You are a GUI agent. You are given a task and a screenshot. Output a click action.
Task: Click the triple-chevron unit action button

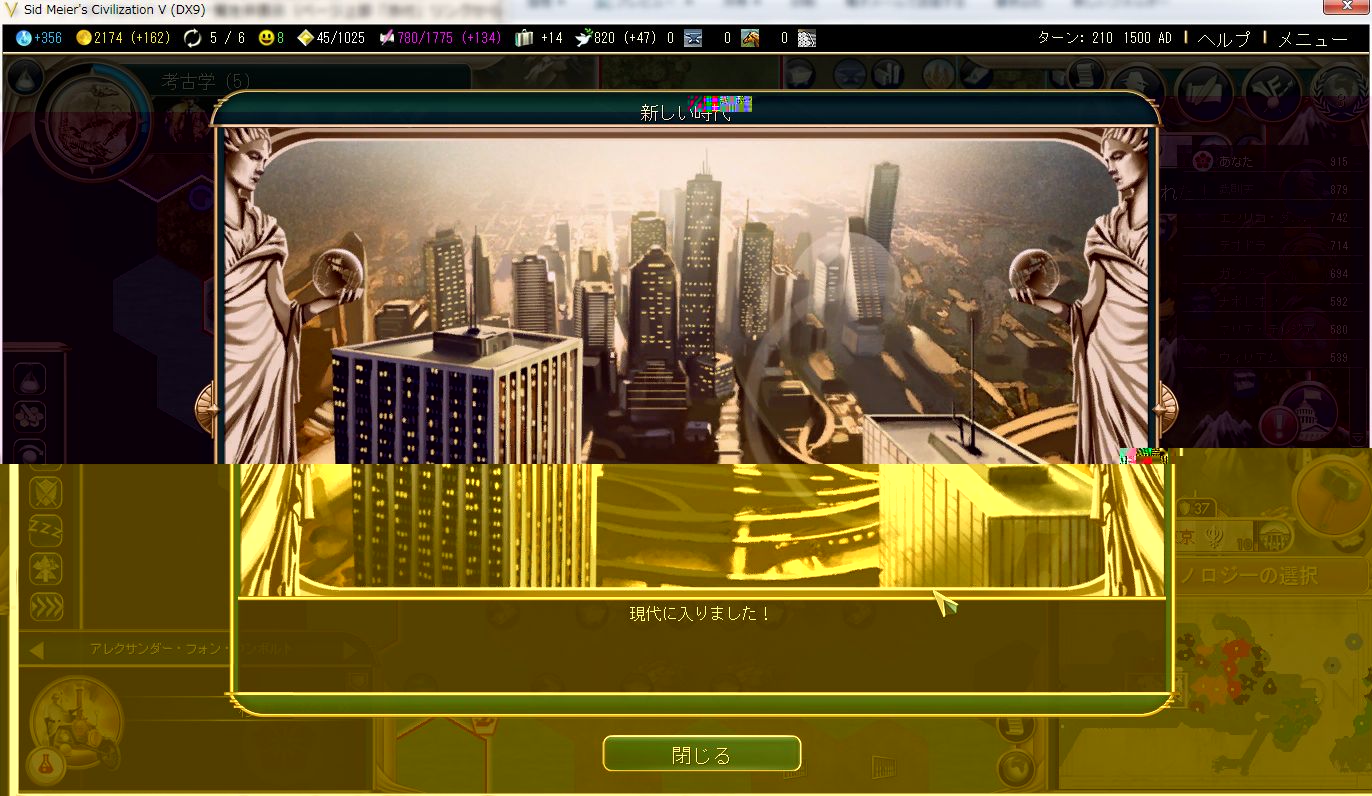[x=45, y=606]
